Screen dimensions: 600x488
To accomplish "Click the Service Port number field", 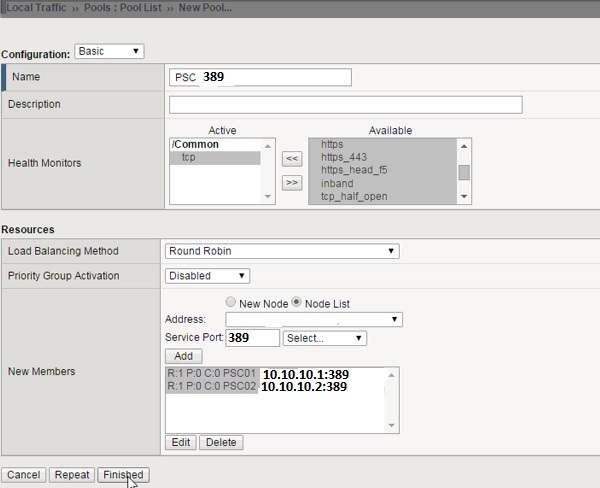I will (252, 338).
